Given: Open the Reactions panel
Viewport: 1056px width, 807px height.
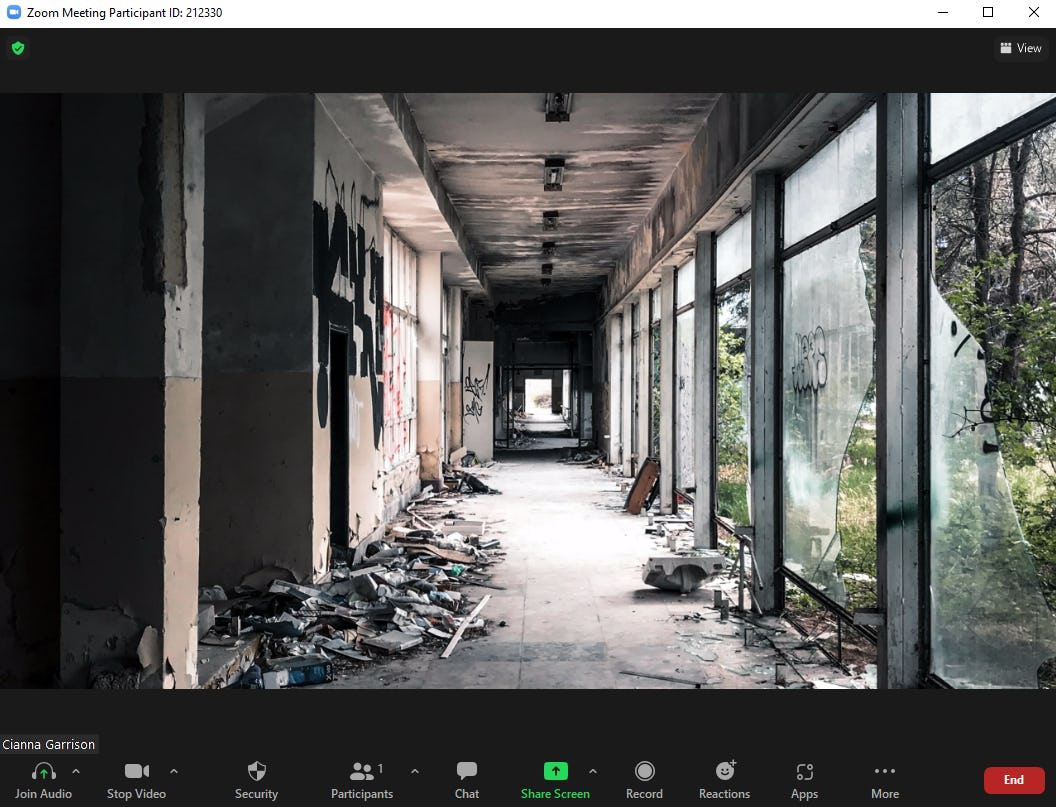Looking at the screenshot, I should click(x=724, y=771).
